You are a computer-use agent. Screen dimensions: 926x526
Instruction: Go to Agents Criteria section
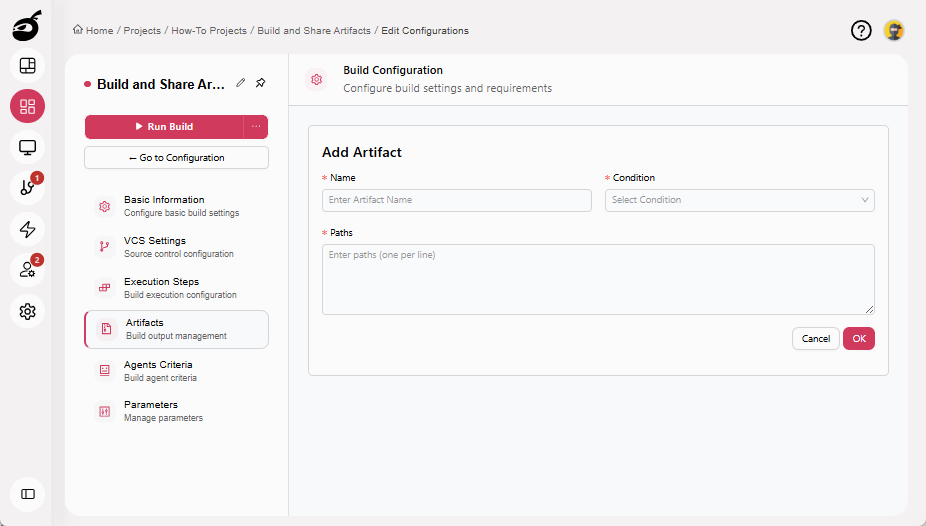coord(177,370)
